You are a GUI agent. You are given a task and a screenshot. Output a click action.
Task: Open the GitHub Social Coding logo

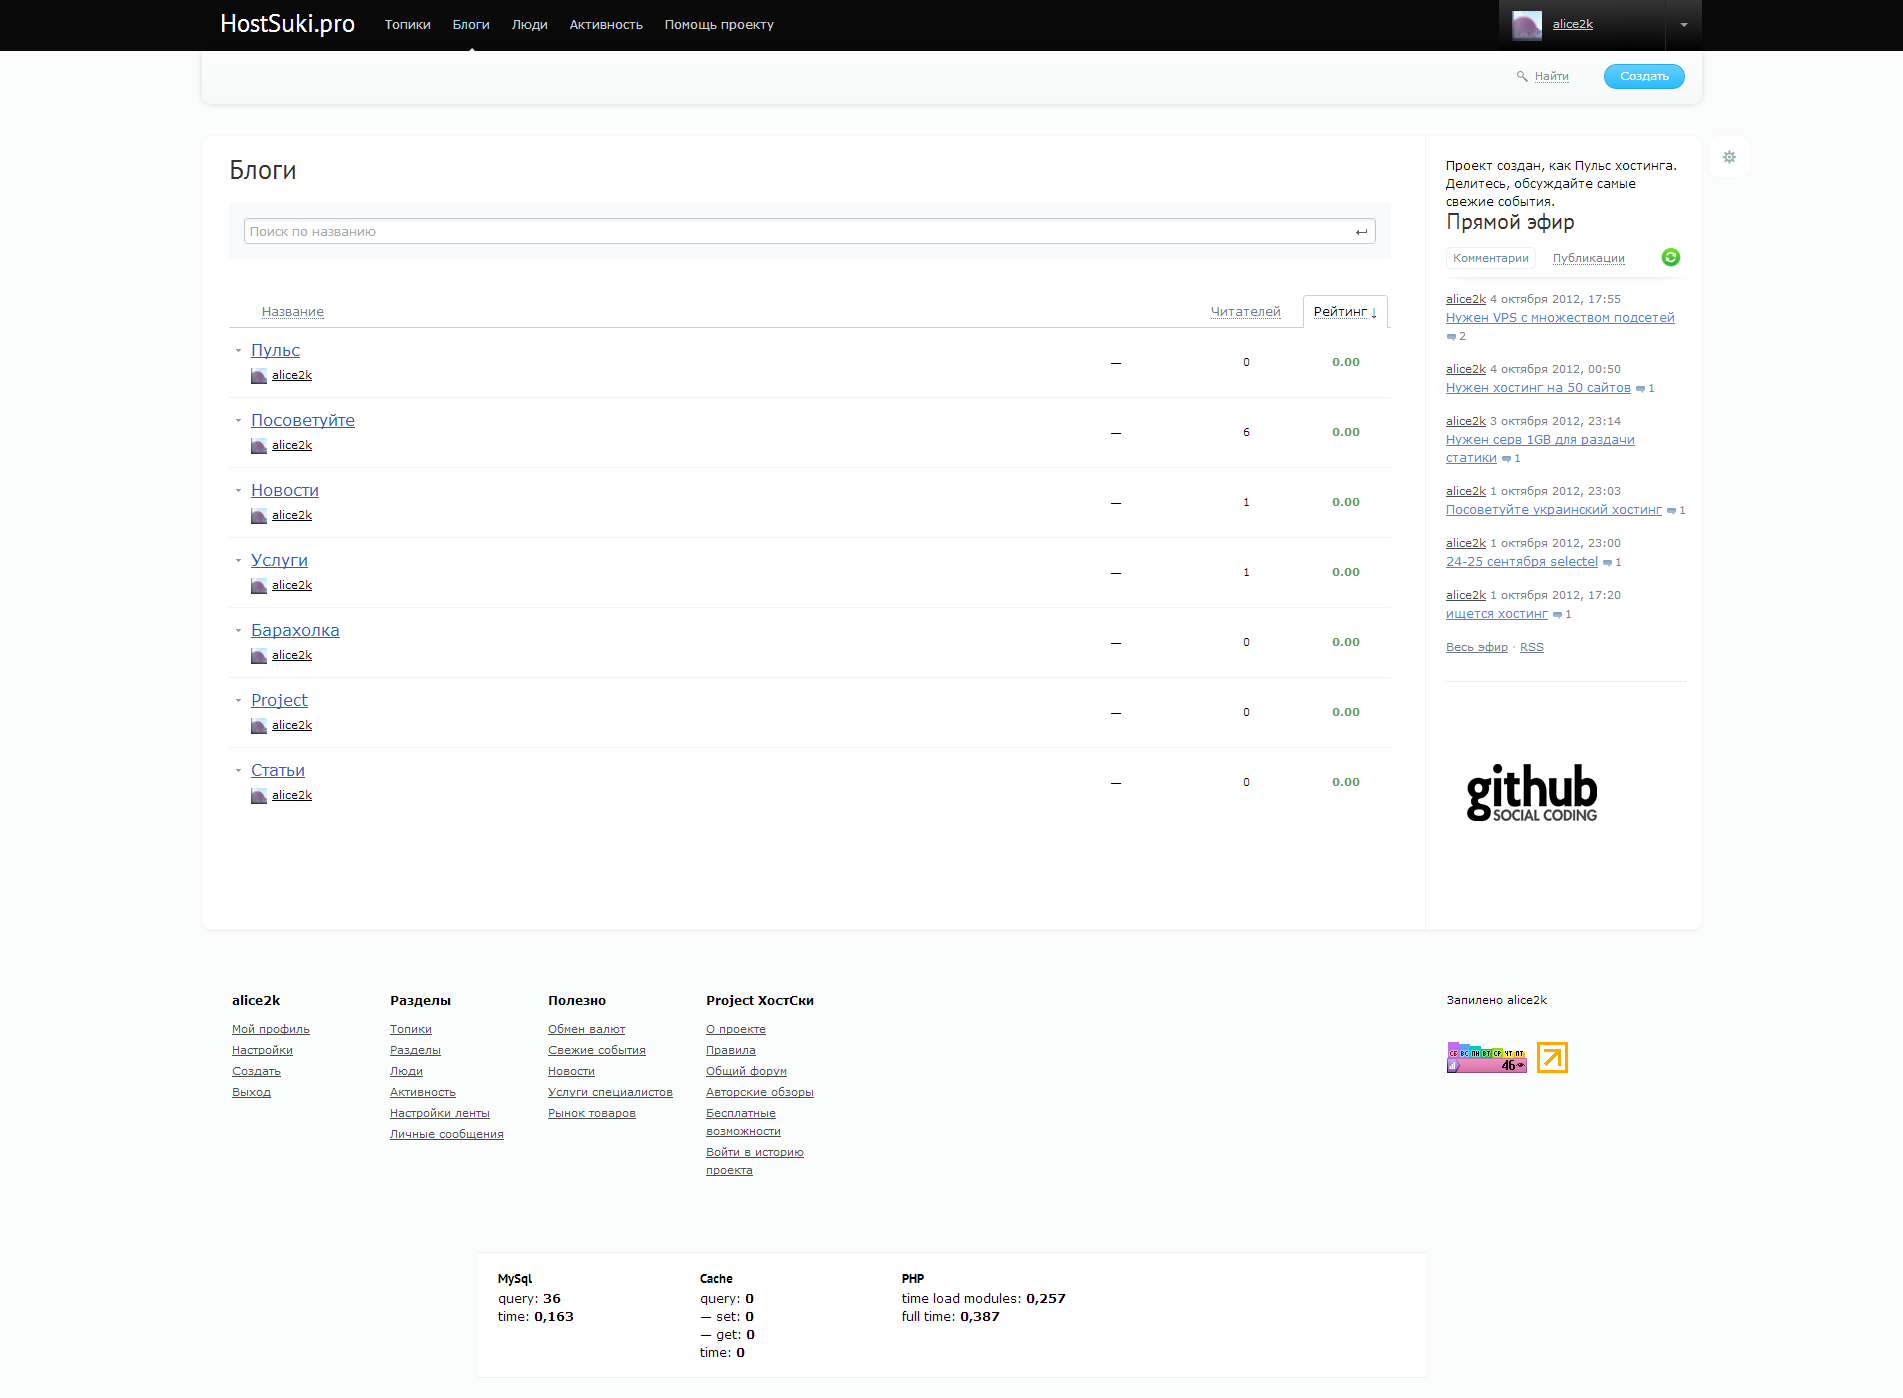tap(1531, 793)
